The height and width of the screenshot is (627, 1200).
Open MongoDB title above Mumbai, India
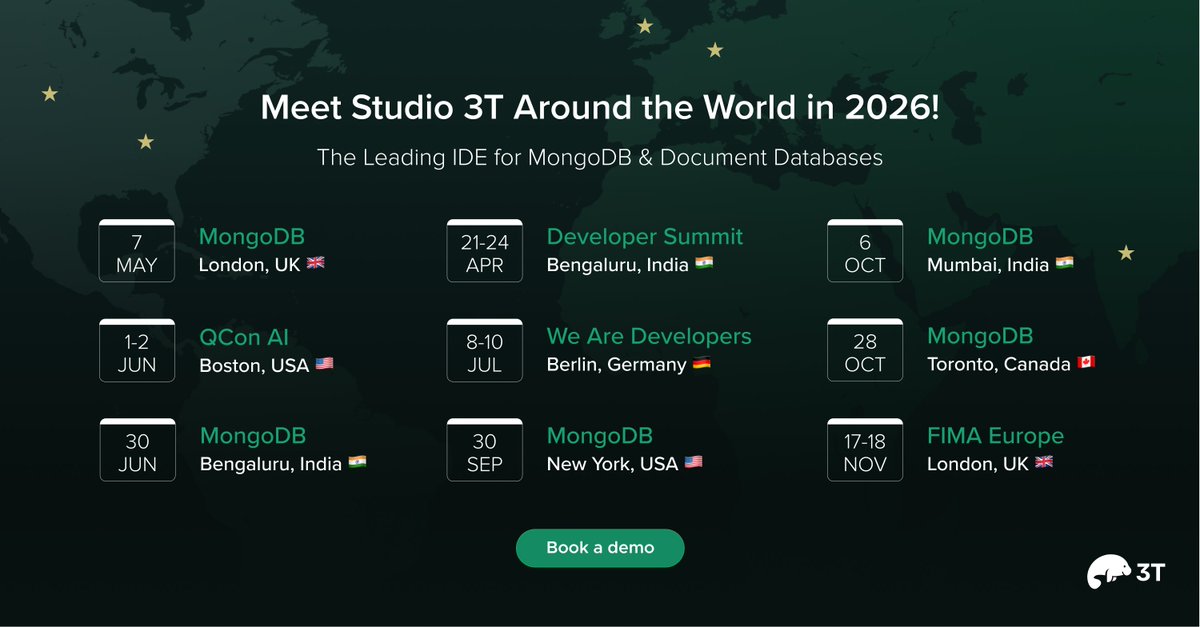tap(980, 237)
